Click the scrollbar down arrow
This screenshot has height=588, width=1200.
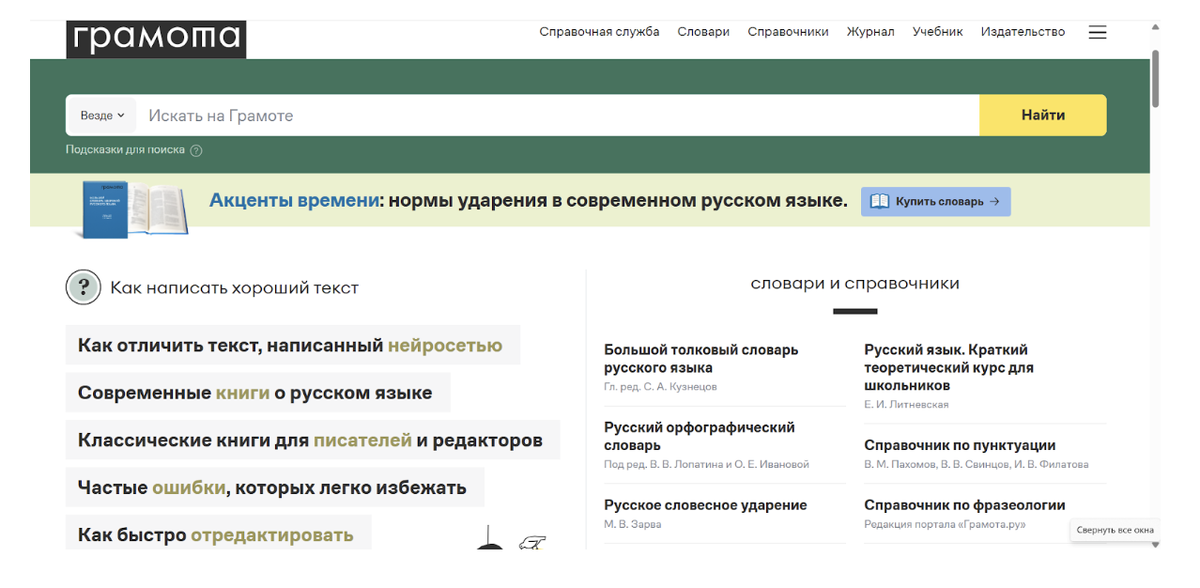tap(1155, 545)
